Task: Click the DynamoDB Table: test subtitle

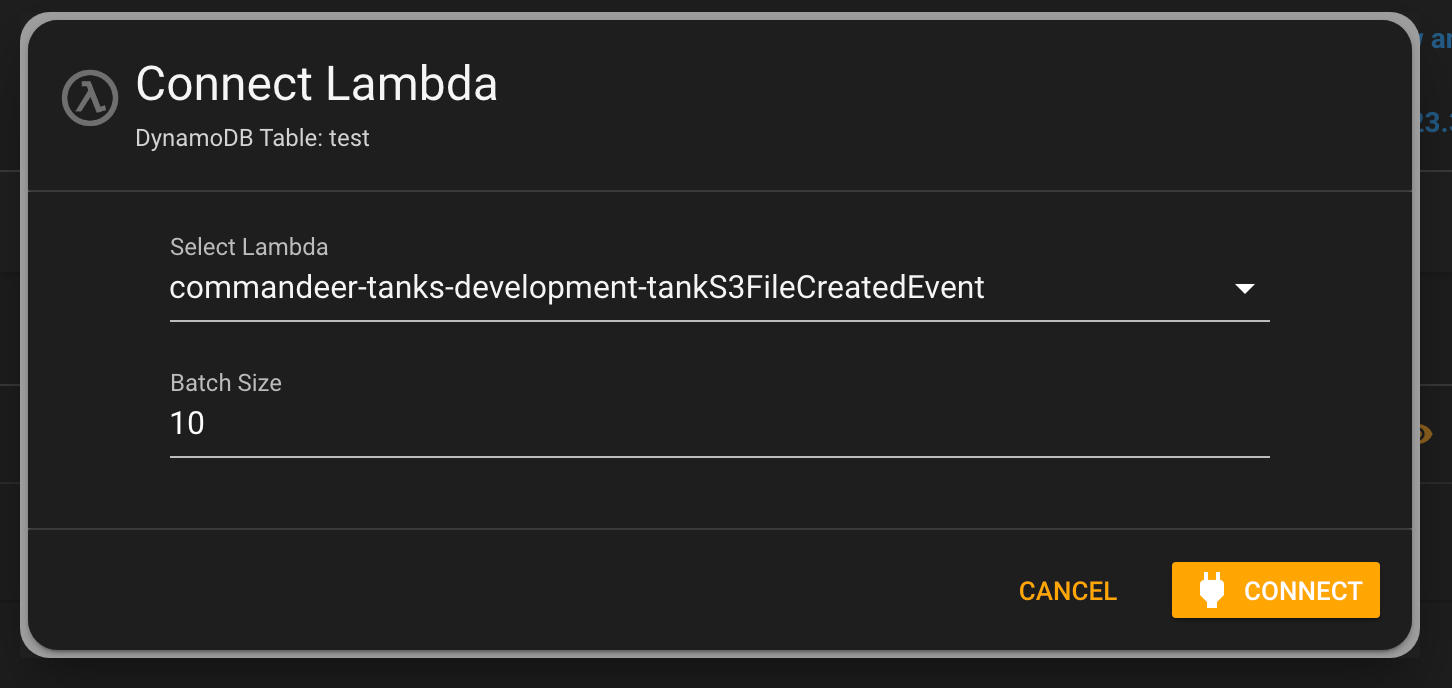Action: (253, 138)
